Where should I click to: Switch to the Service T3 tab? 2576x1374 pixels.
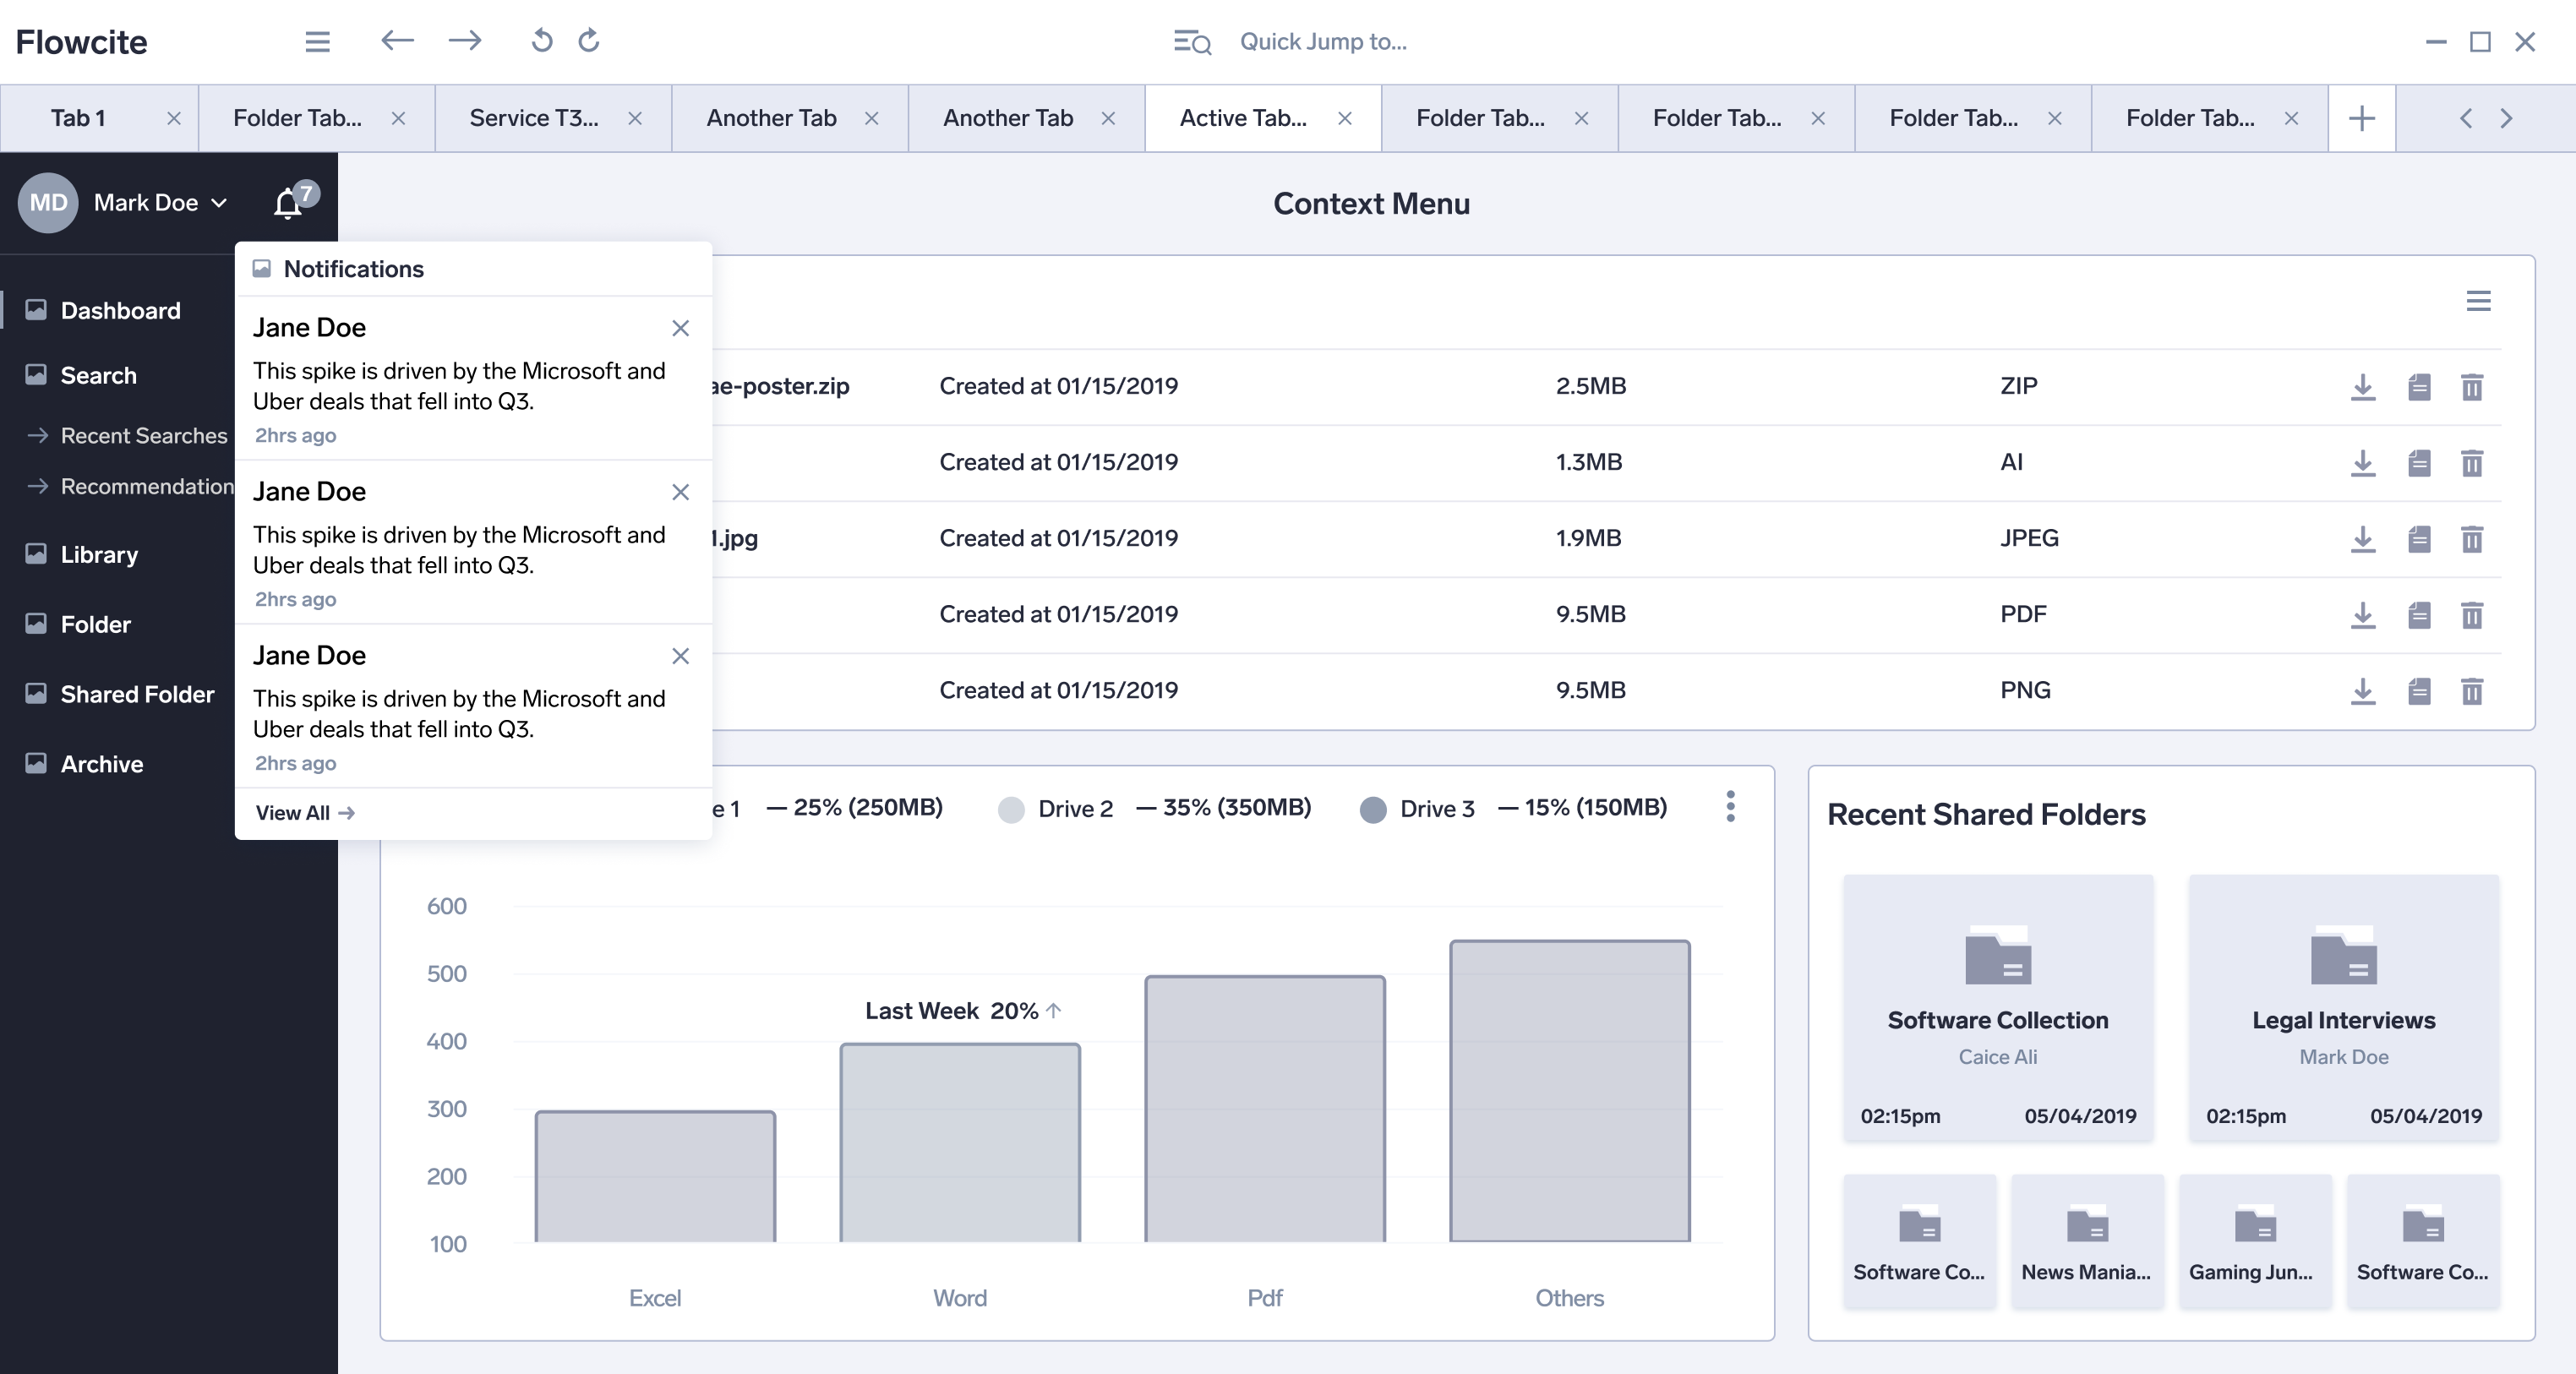[x=535, y=118]
